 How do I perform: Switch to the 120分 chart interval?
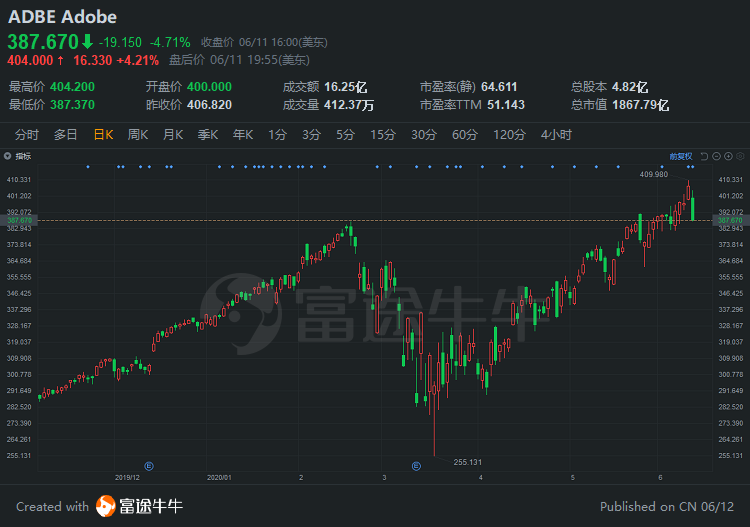(x=509, y=135)
